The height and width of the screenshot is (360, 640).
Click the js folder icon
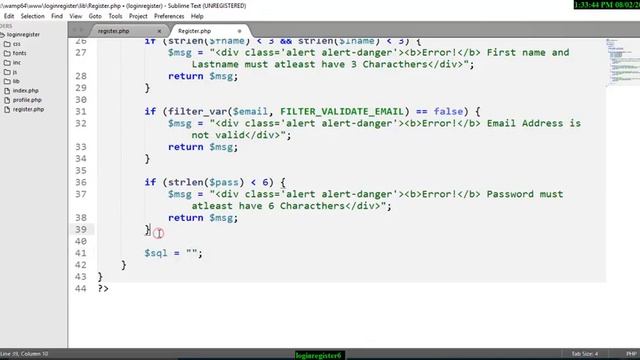7,72
